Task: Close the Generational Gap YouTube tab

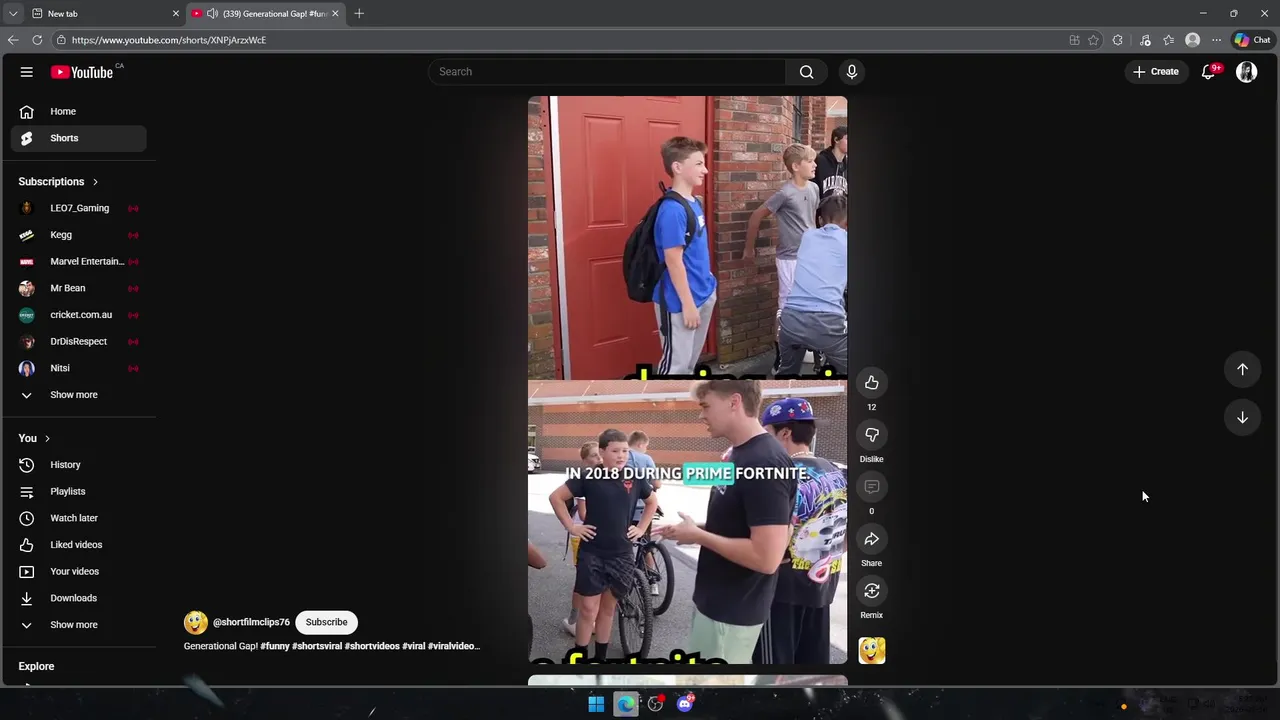Action: [x=335, y=14]
